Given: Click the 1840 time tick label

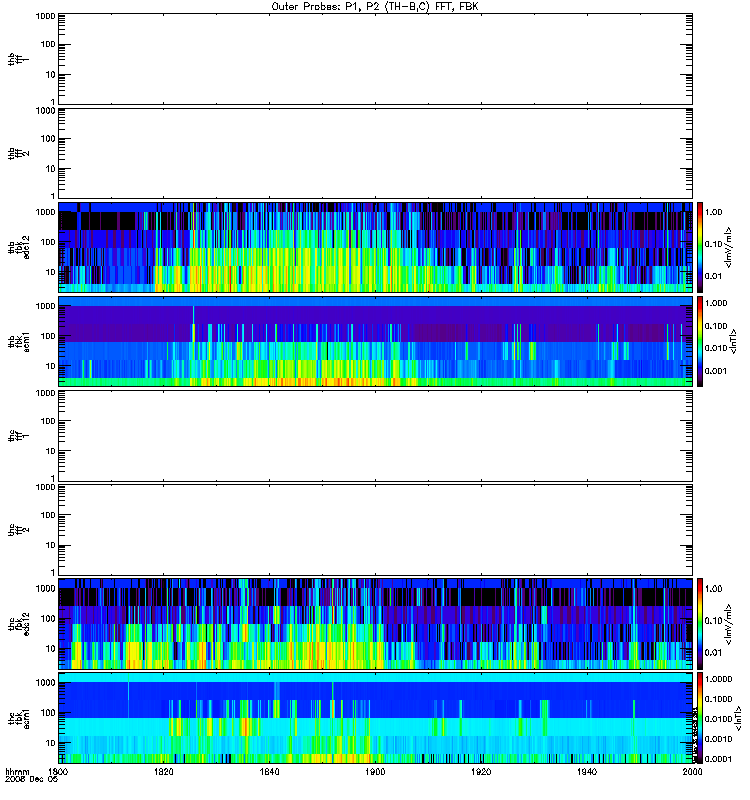Looking at the screenshot, I should (x=269, y=771).
